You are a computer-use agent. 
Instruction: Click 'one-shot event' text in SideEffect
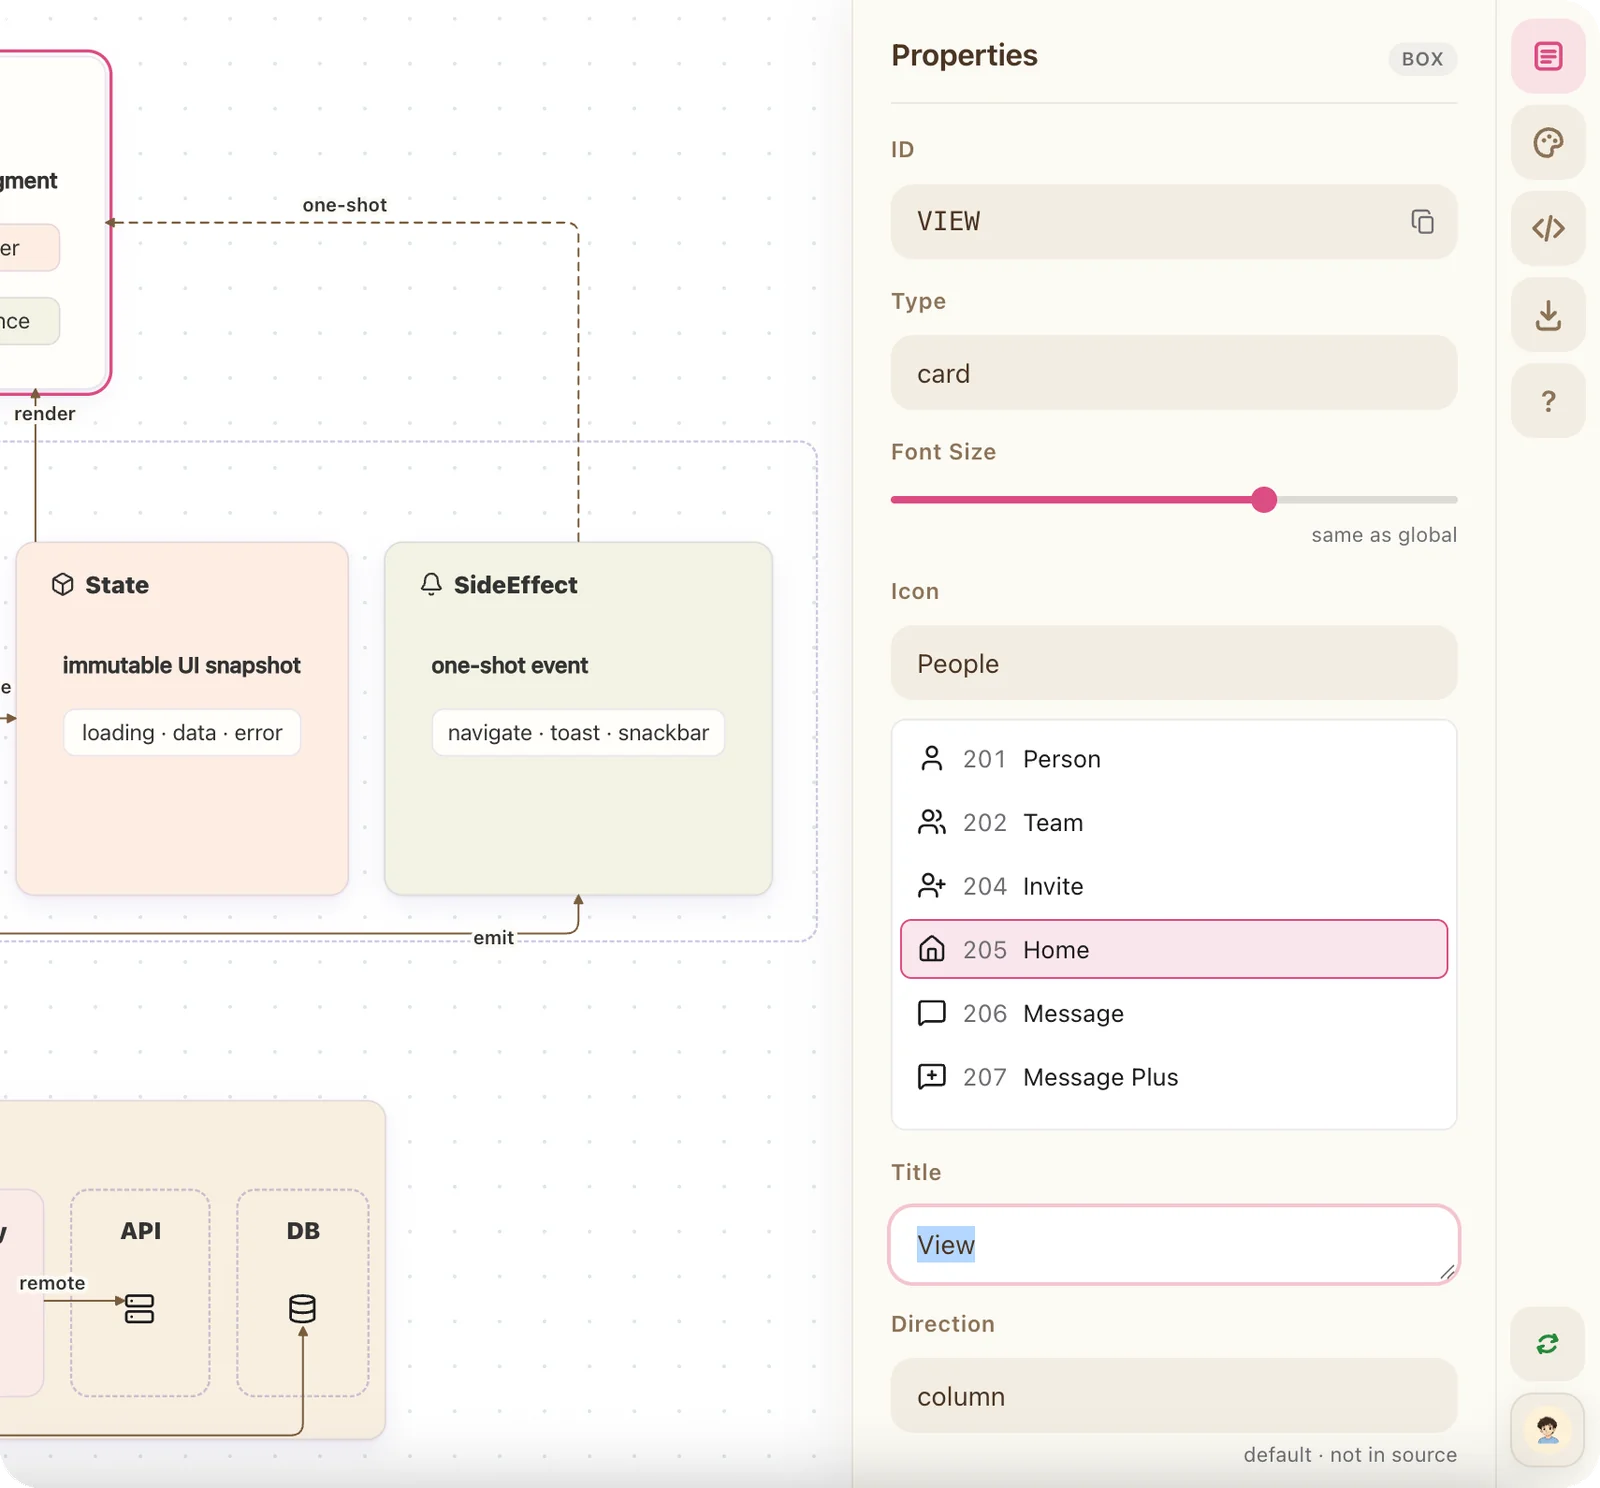point(510,665)
